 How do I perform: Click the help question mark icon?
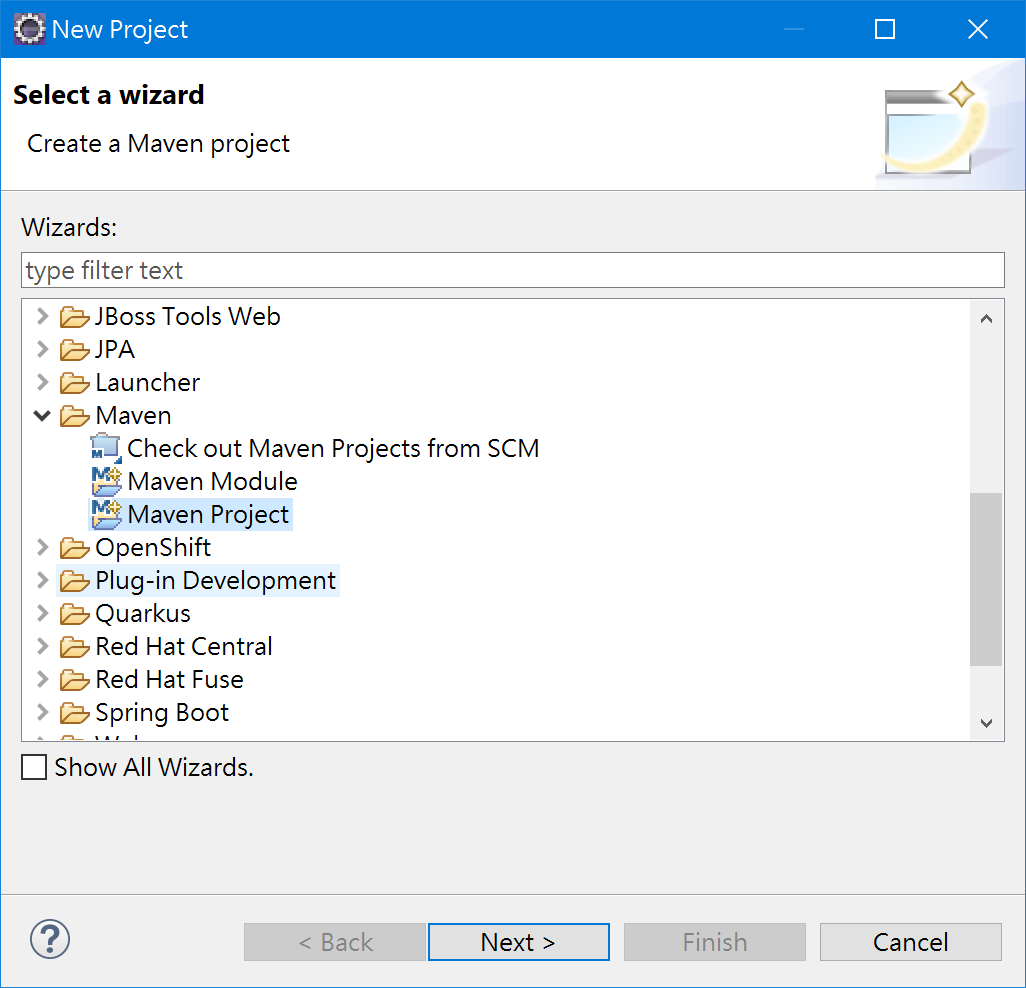pos(50,940)
